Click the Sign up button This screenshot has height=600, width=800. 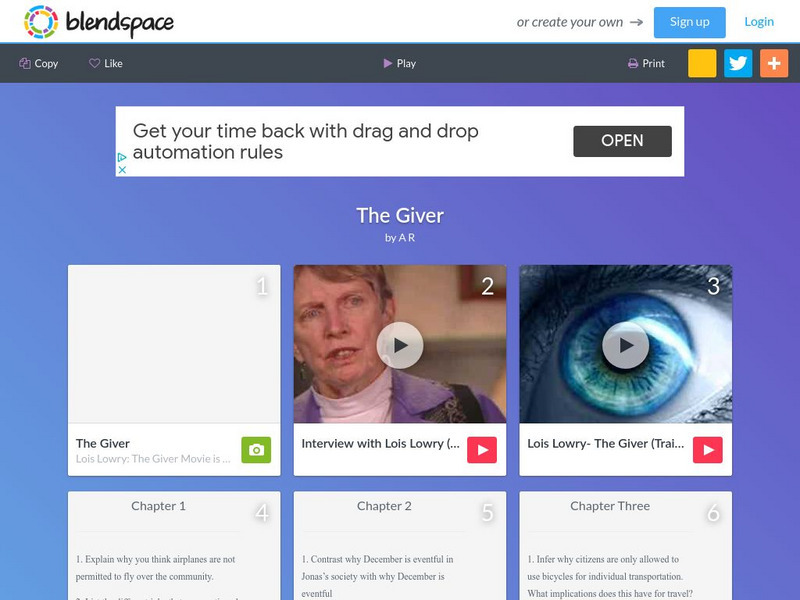pyautogui.click(x=689, y=22)
